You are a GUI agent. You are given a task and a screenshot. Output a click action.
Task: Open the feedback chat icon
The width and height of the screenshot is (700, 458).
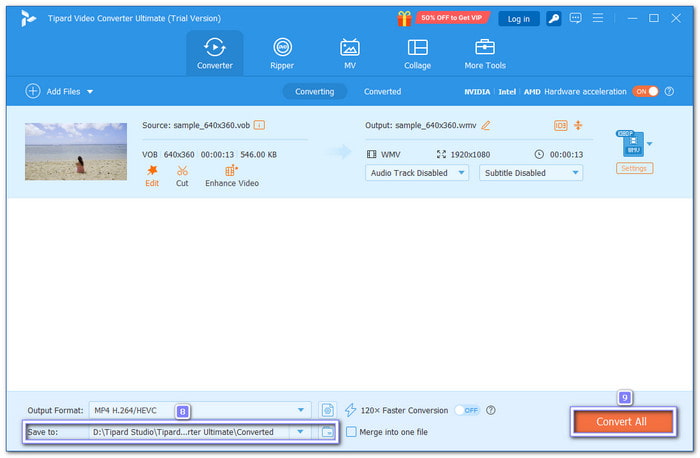[575, 18]
